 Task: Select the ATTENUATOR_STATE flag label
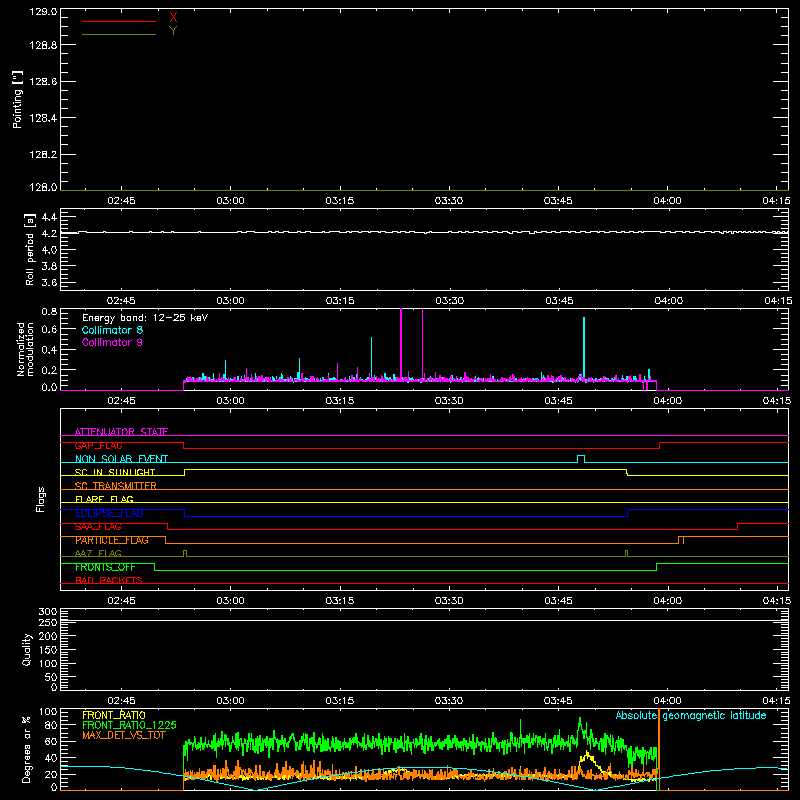tap(121, 432)
